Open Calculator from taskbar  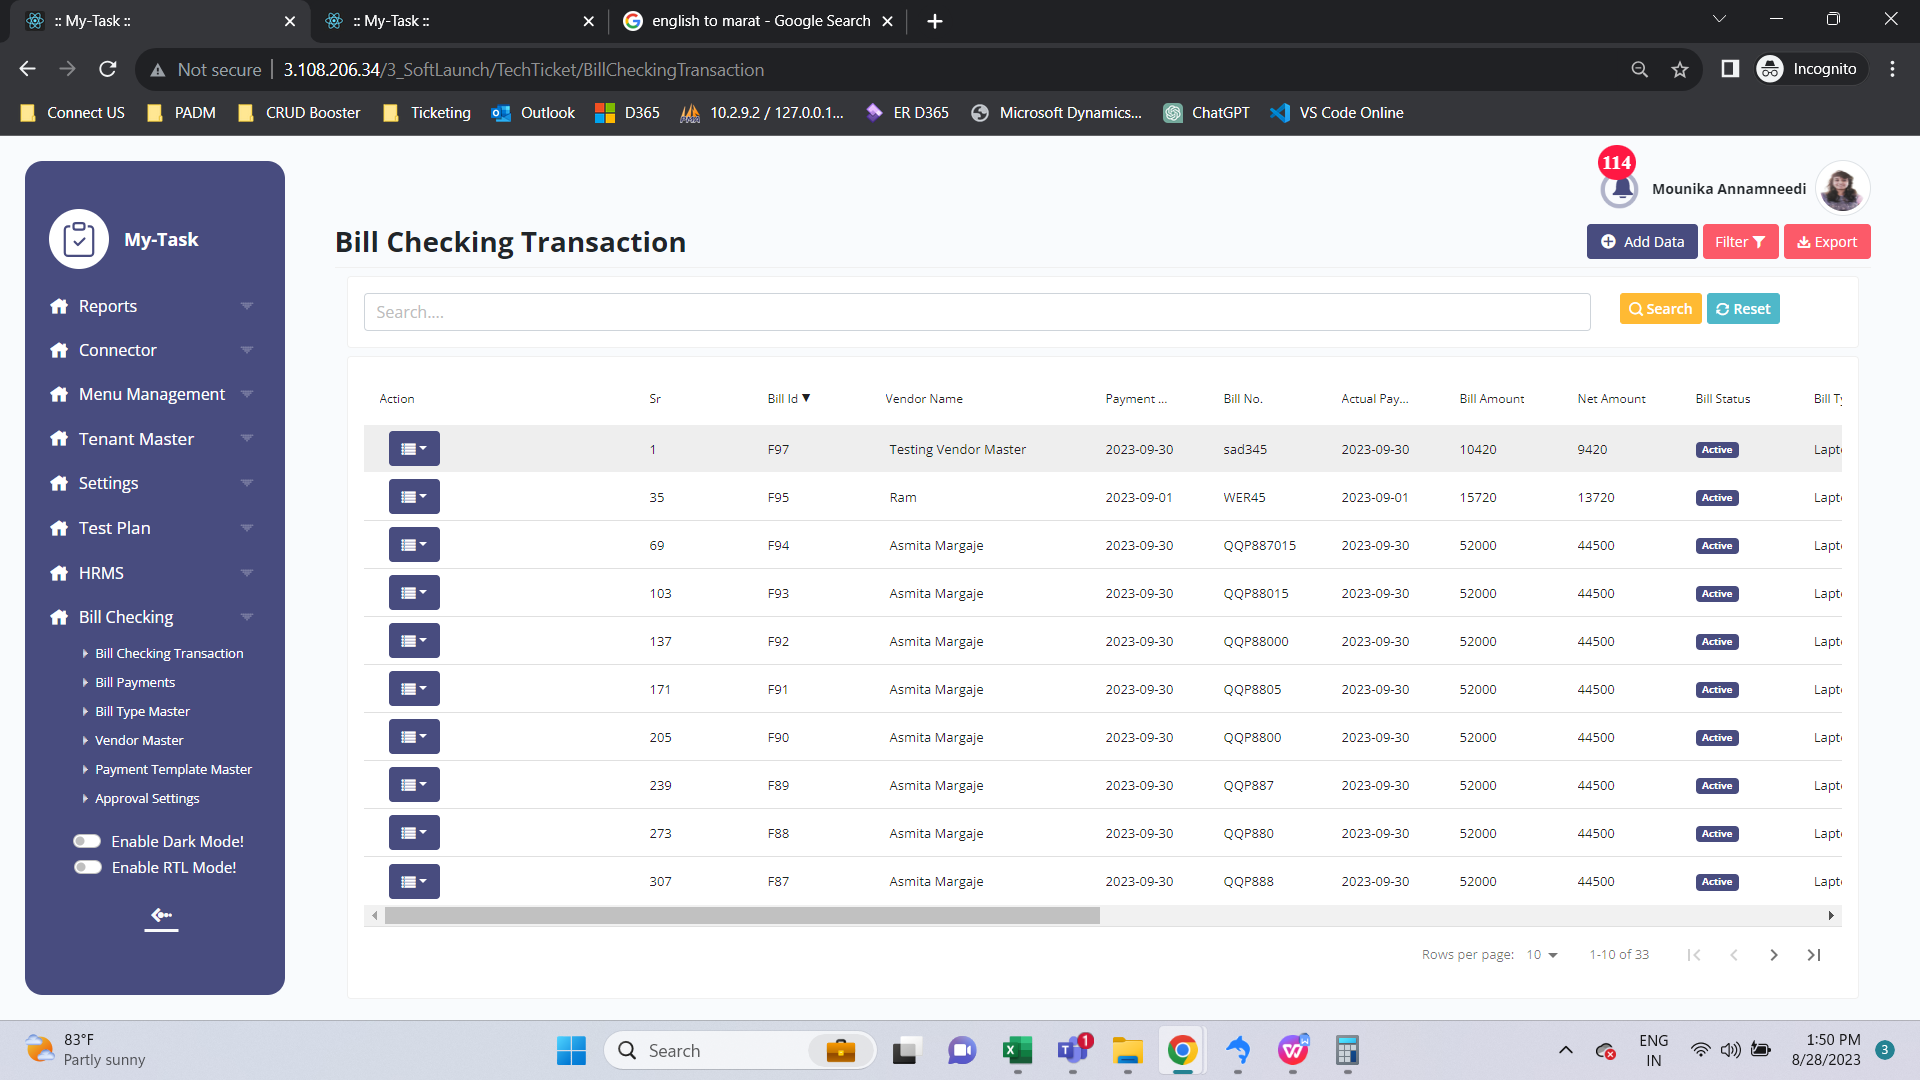[x=1347, y=1050]
